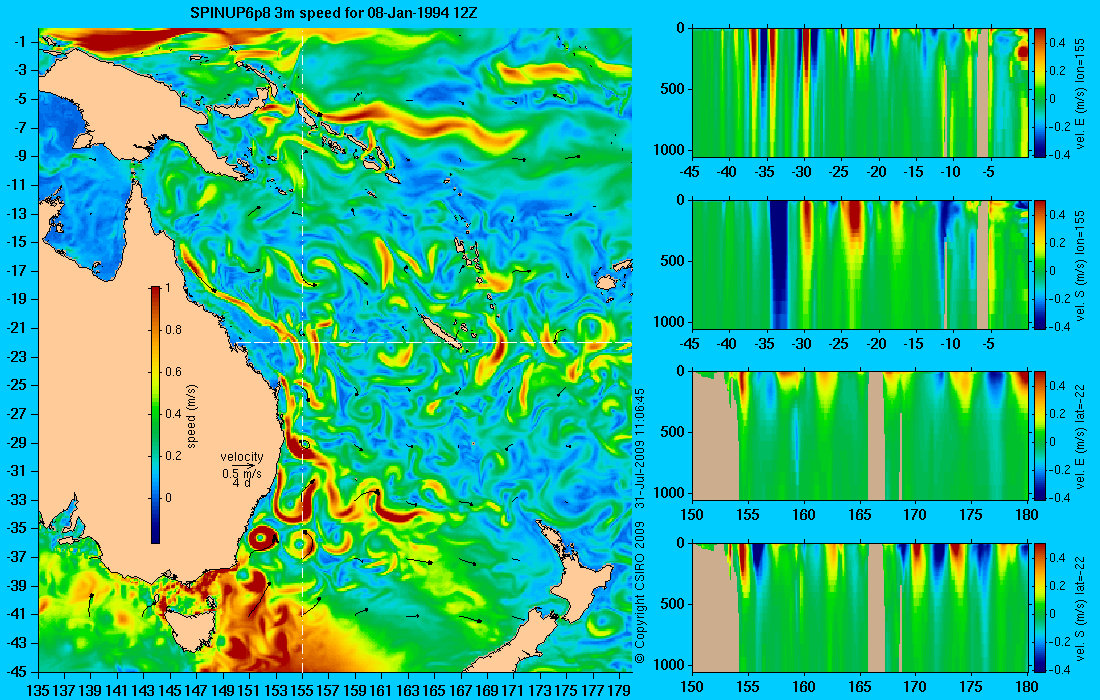Click the '0.5 m/s' velocity scale text
Image resolution: width=1100 pixels, height=700 pixels.
coord(242,473)
